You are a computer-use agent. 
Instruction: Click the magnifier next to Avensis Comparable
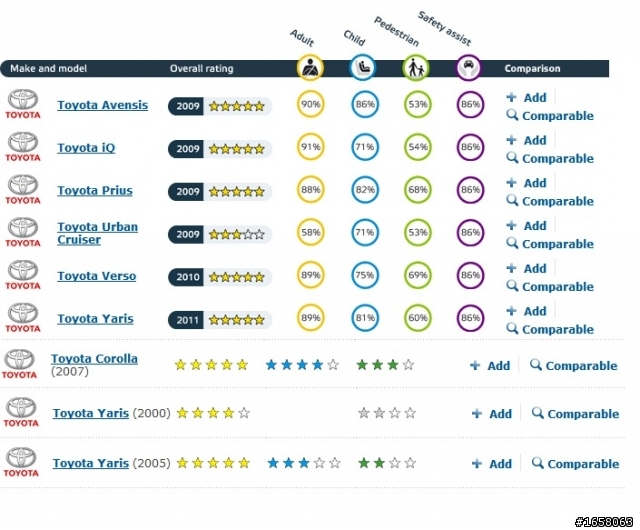coord(512,115)
